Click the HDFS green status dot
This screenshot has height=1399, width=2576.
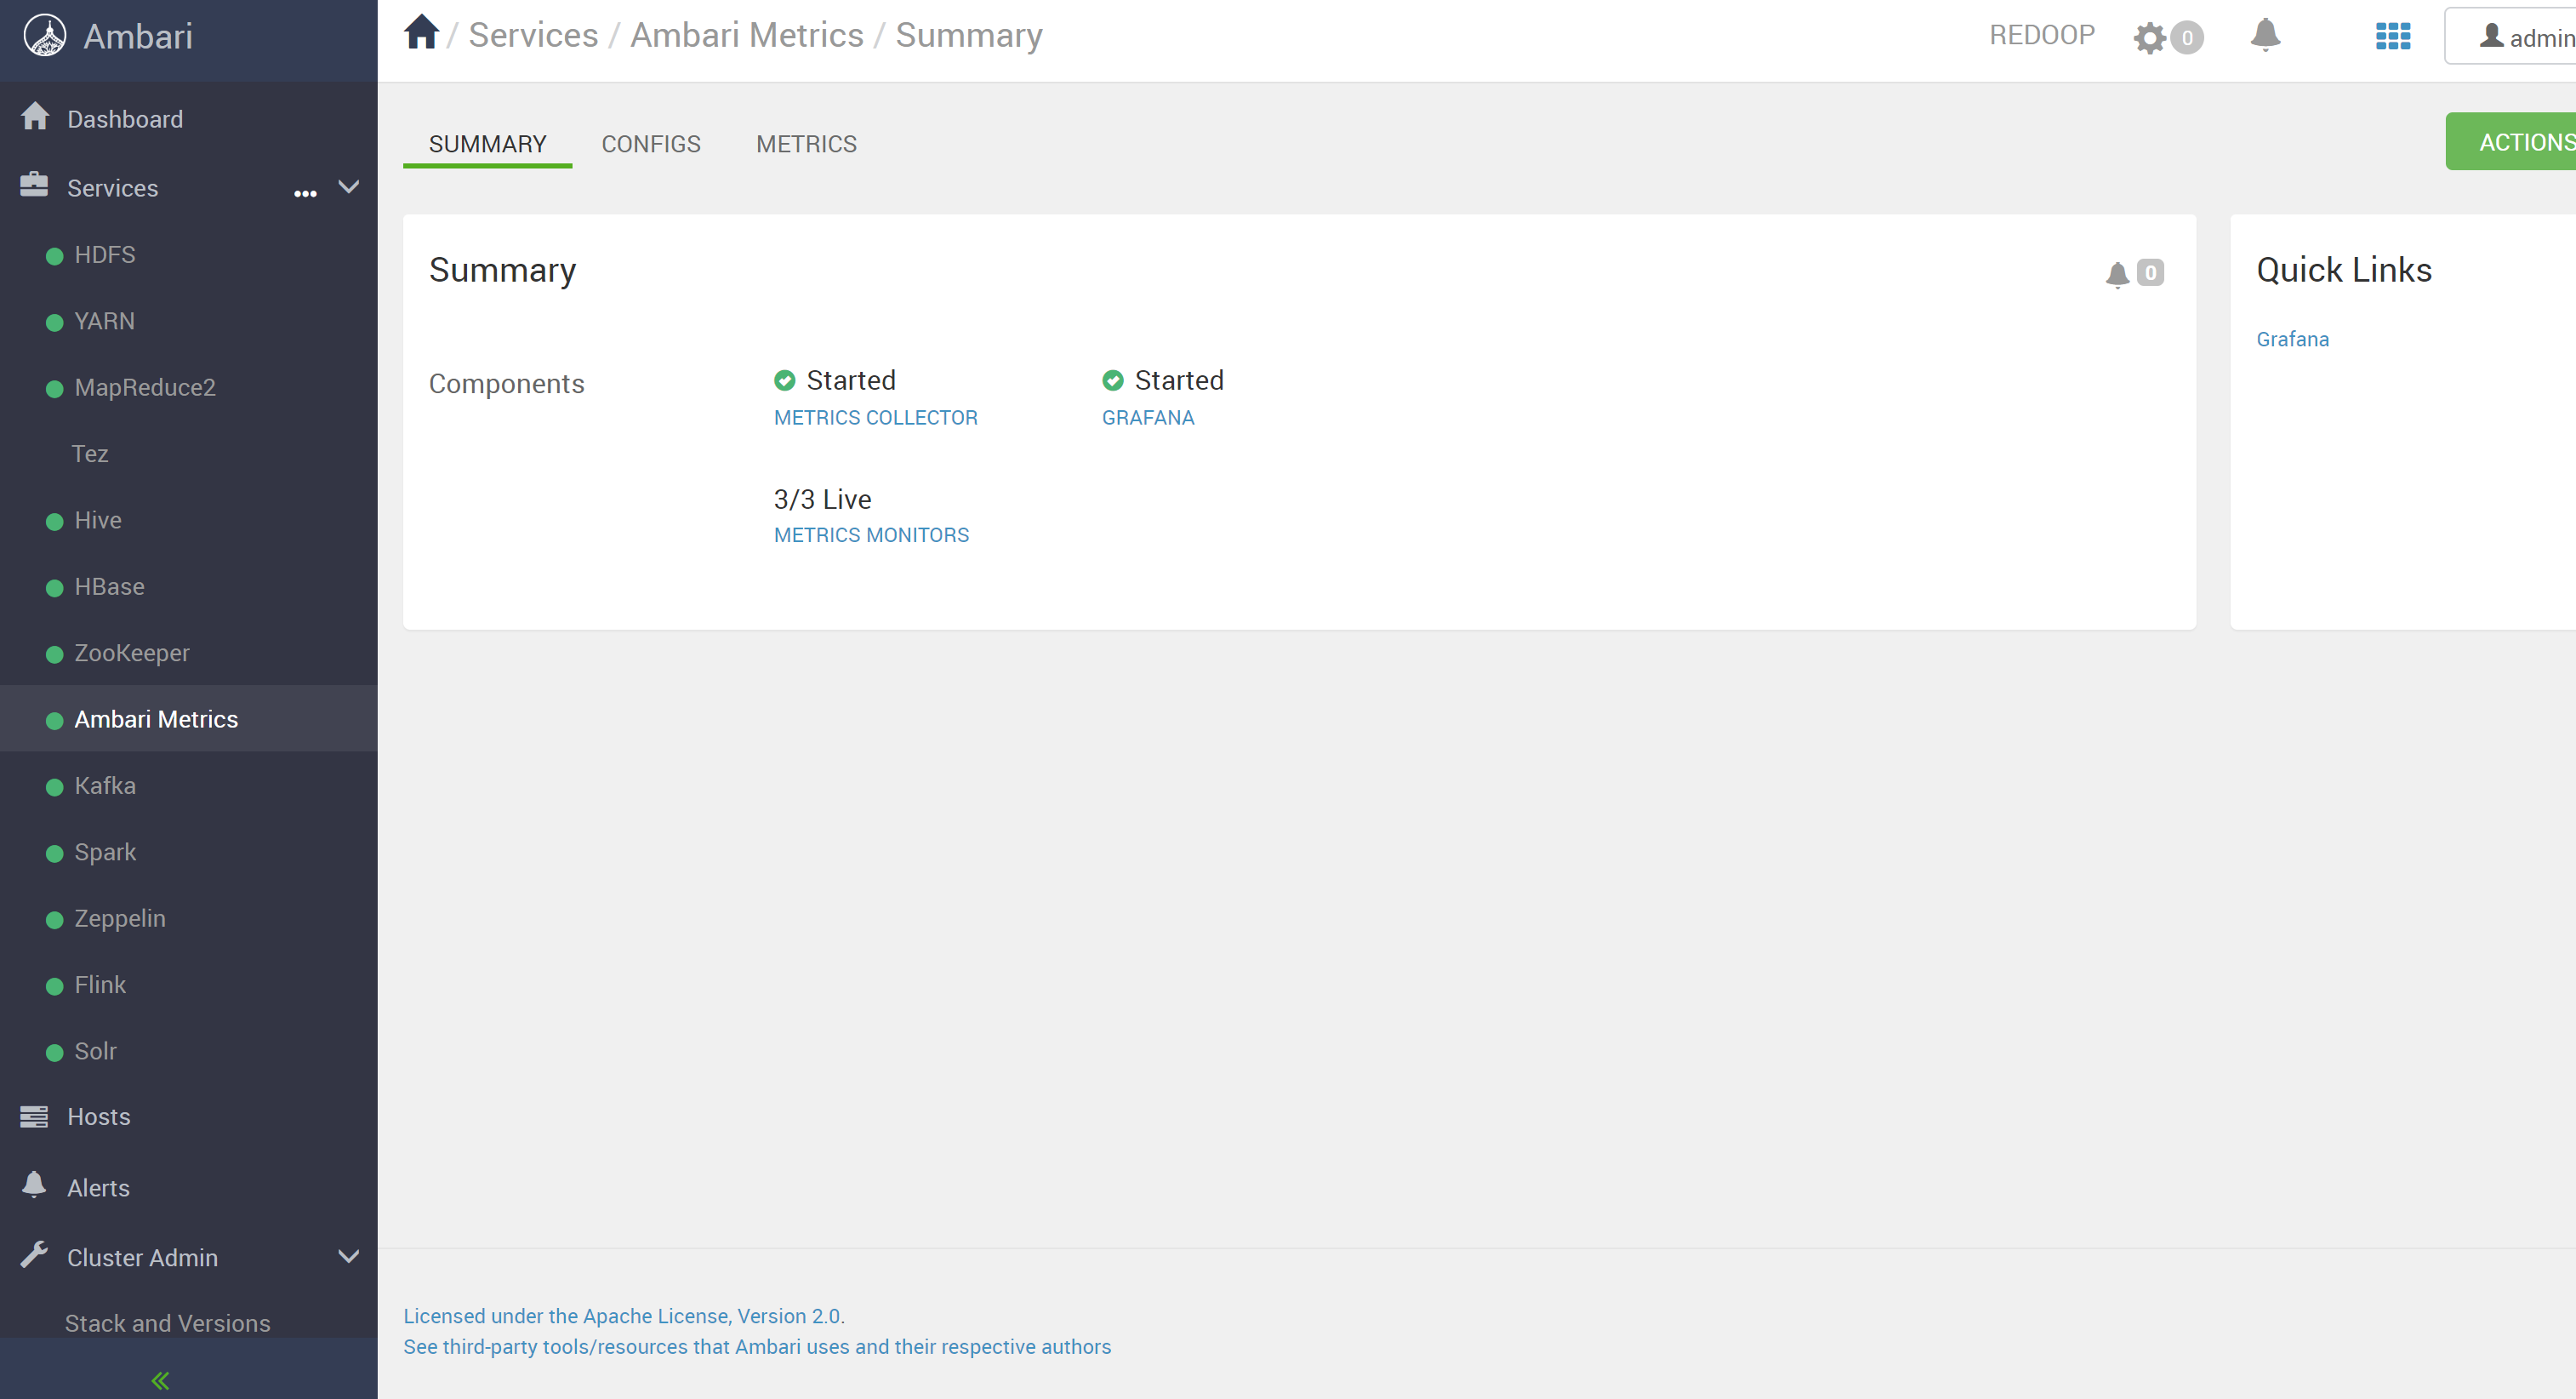click(55, 256)
